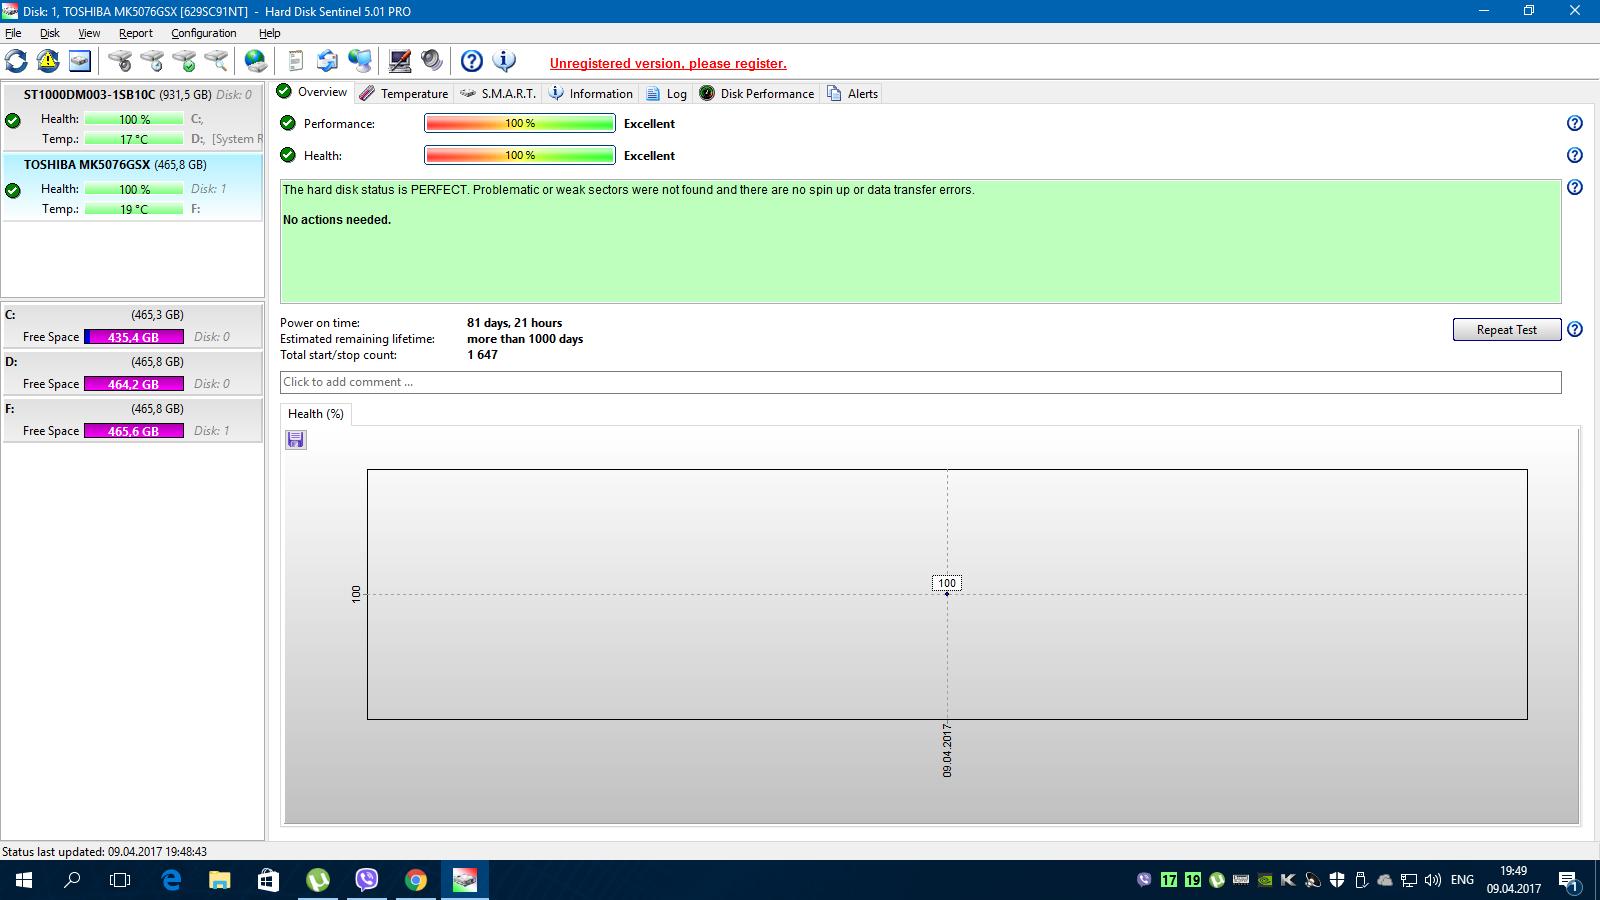1600x900 pixels.
Task: Click the text report document toolbar icon
Action: (296, 61)
